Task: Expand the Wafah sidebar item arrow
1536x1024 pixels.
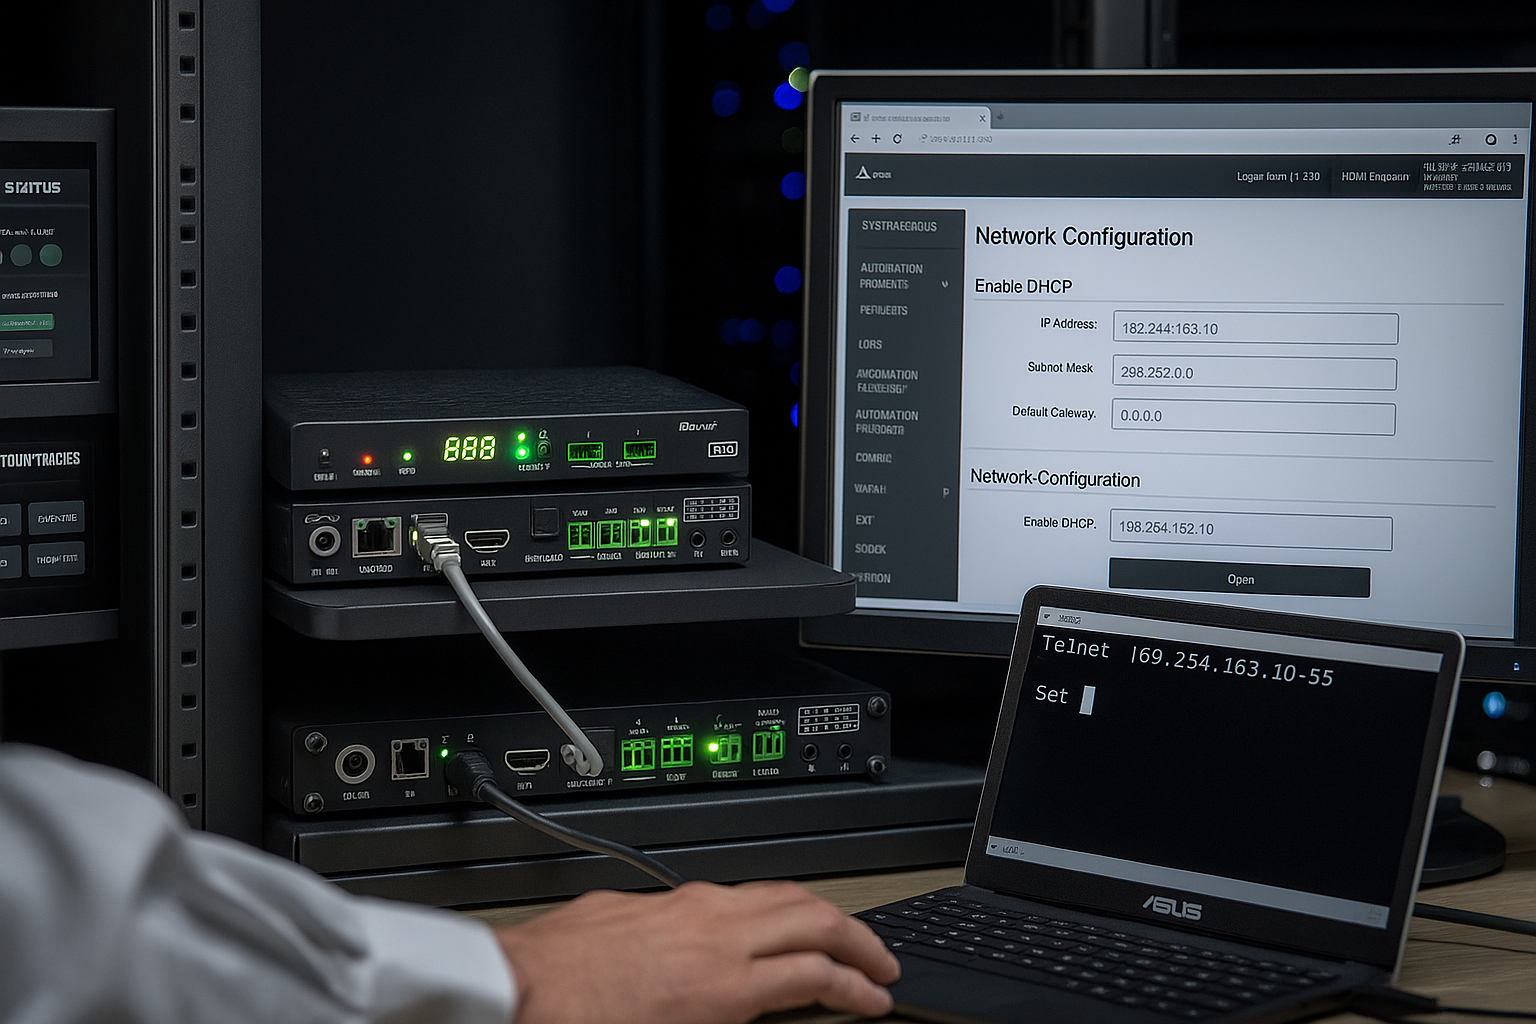Action: click(x=946, y=492)
